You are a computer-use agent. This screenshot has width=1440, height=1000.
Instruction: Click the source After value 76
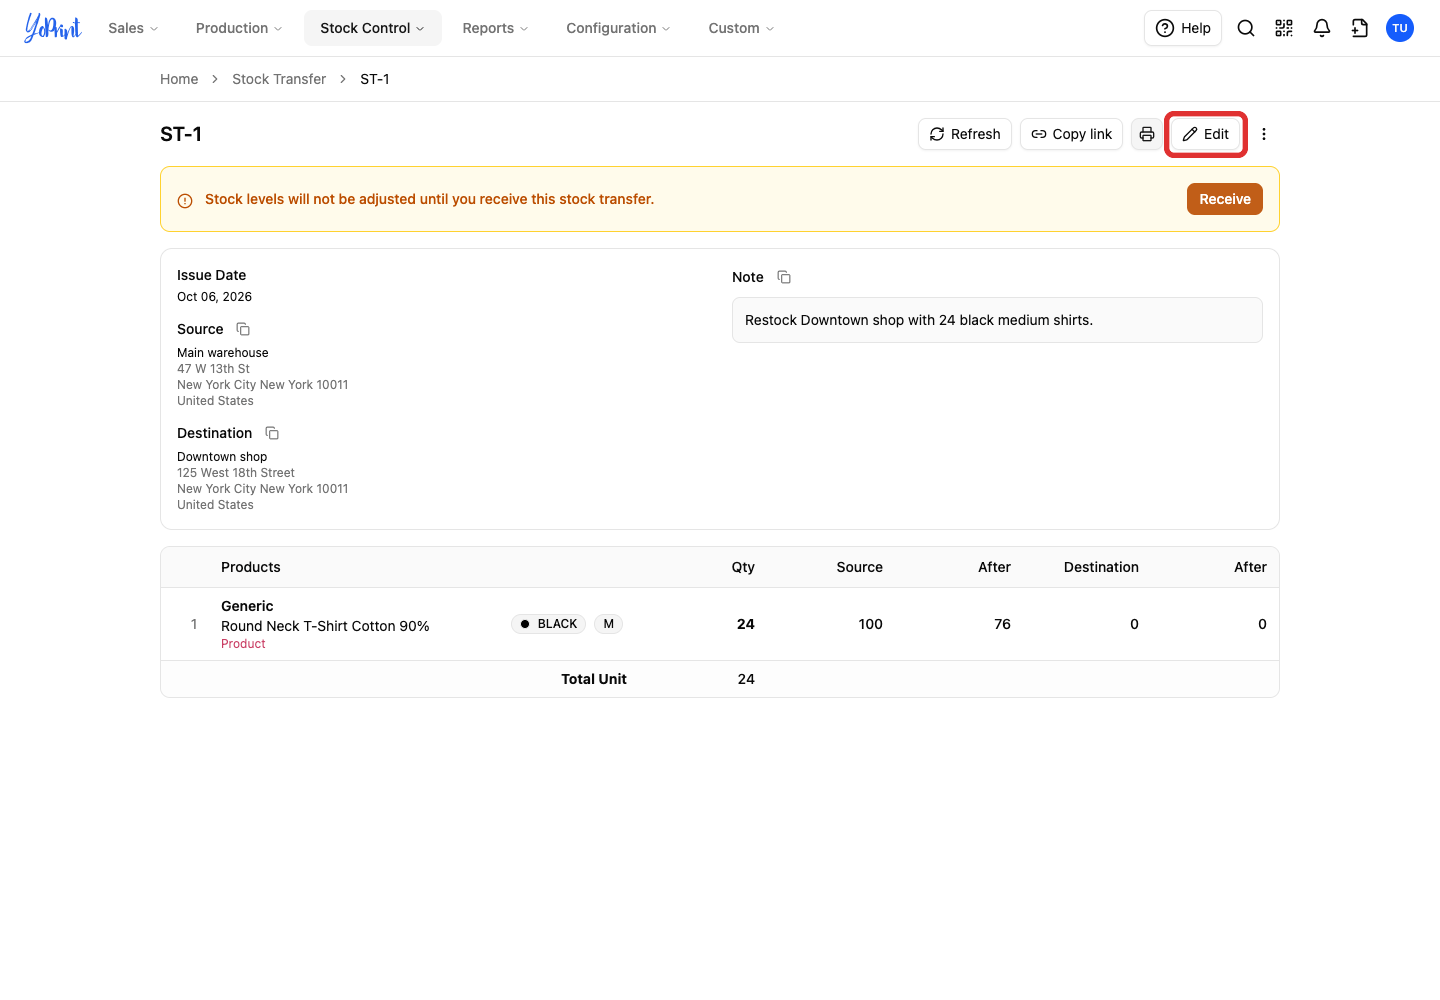[1002, 624]
